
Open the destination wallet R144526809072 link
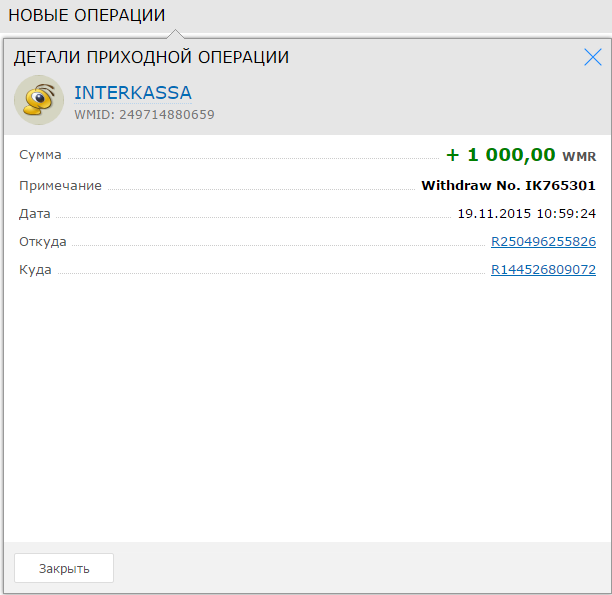tap(543, 270)
